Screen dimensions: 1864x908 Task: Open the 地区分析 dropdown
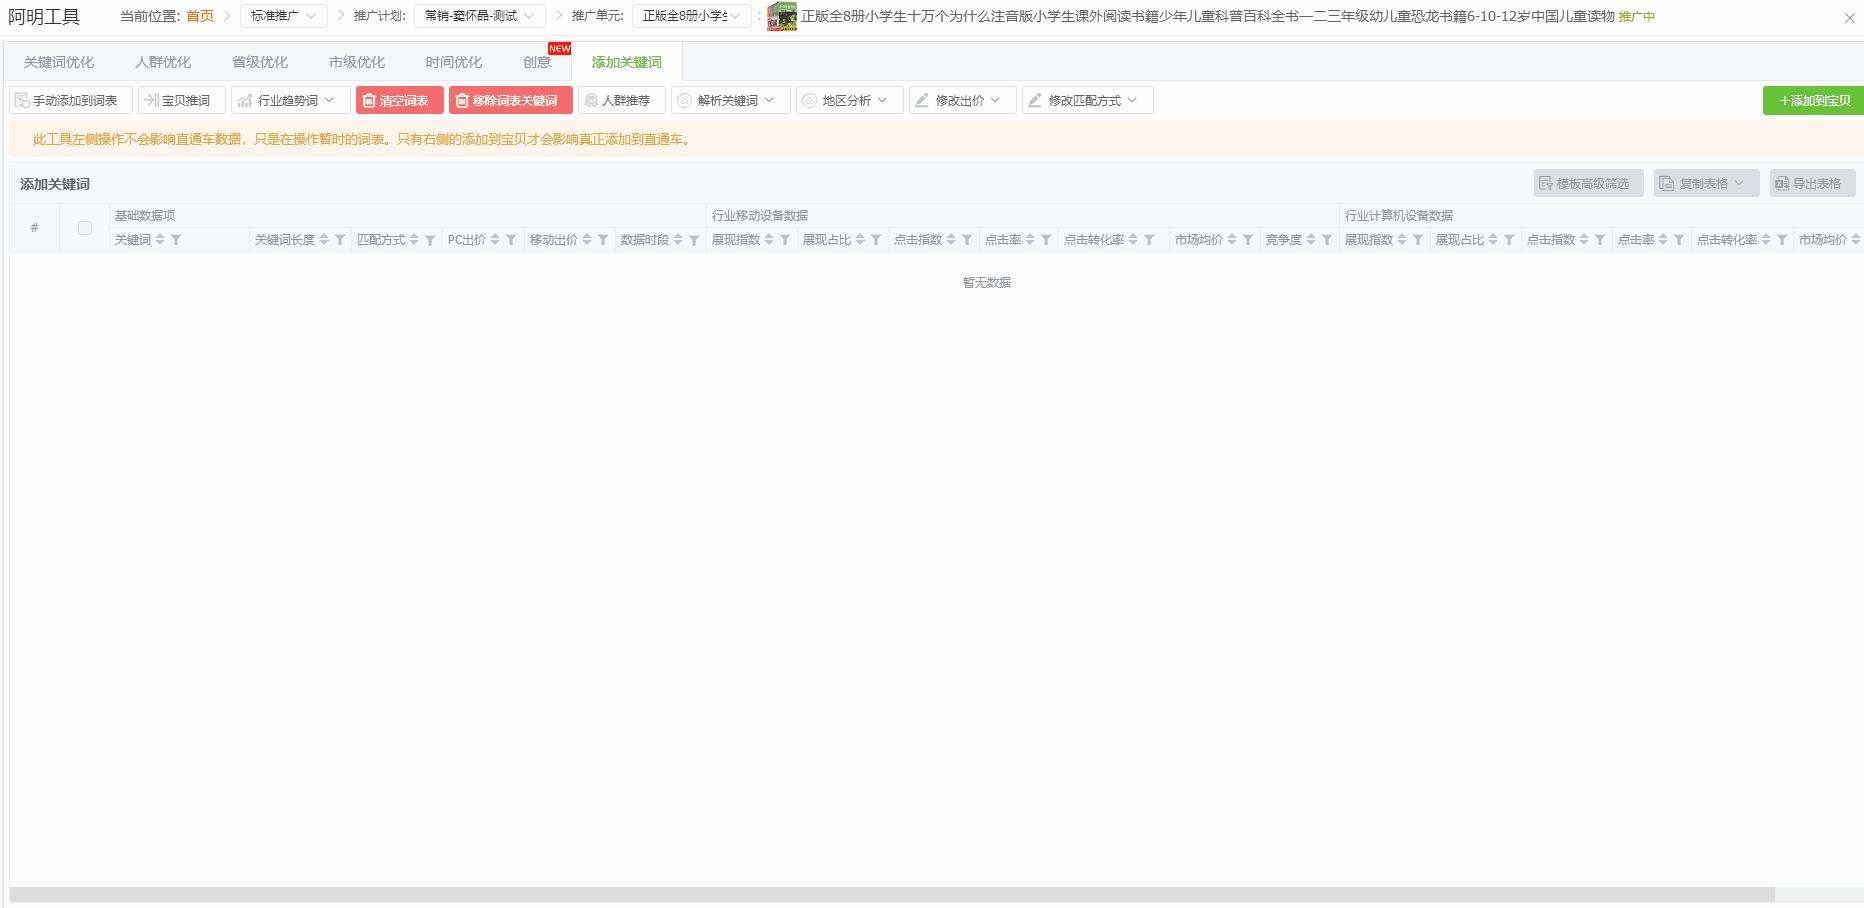click(x=850, y=100)
